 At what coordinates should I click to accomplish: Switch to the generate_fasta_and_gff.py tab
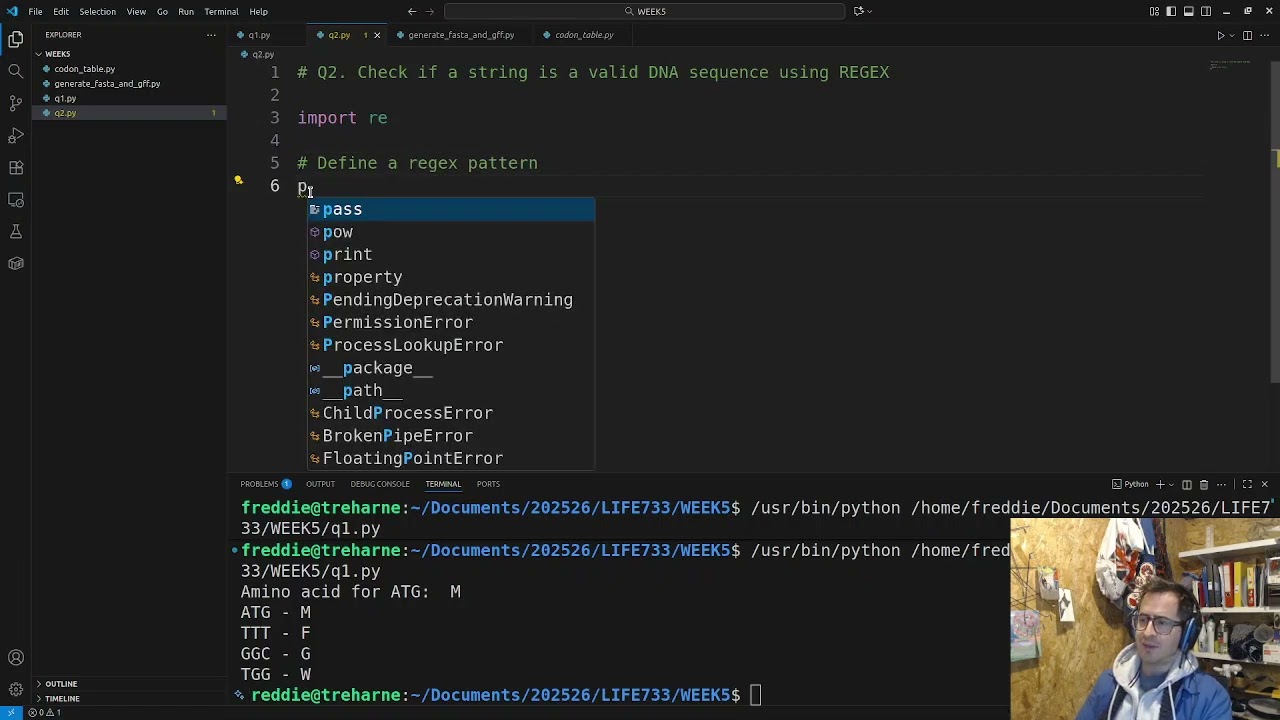point(461,35)
